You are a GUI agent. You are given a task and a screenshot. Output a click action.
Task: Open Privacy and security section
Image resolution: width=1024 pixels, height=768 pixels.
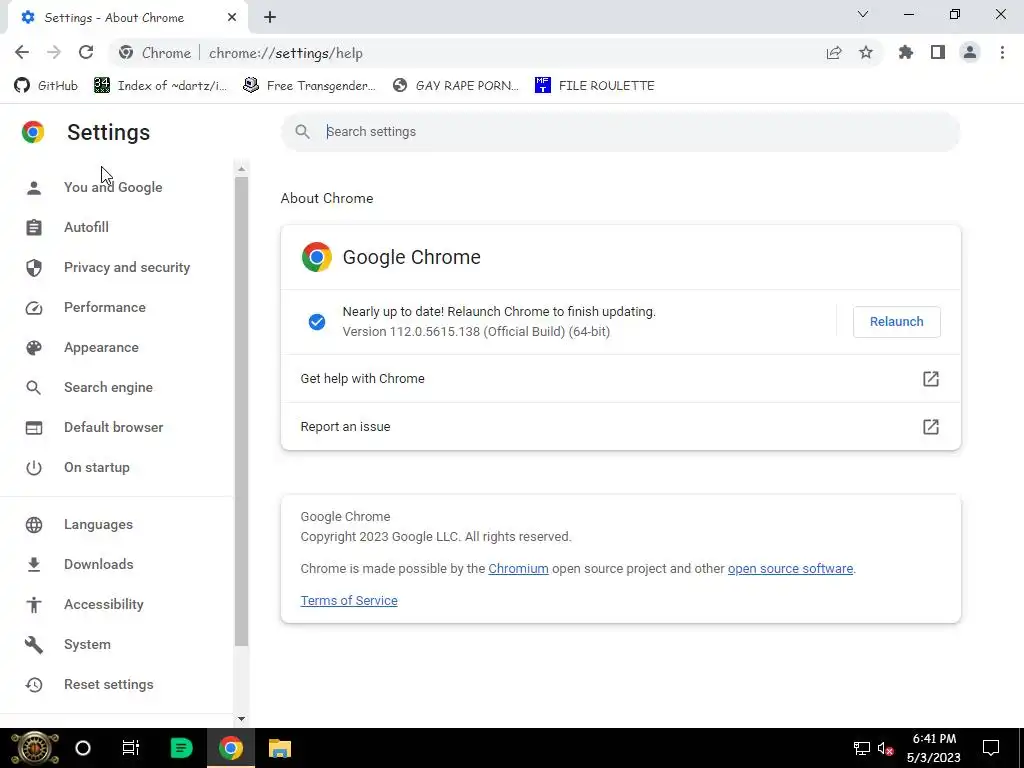click(127, 267)
